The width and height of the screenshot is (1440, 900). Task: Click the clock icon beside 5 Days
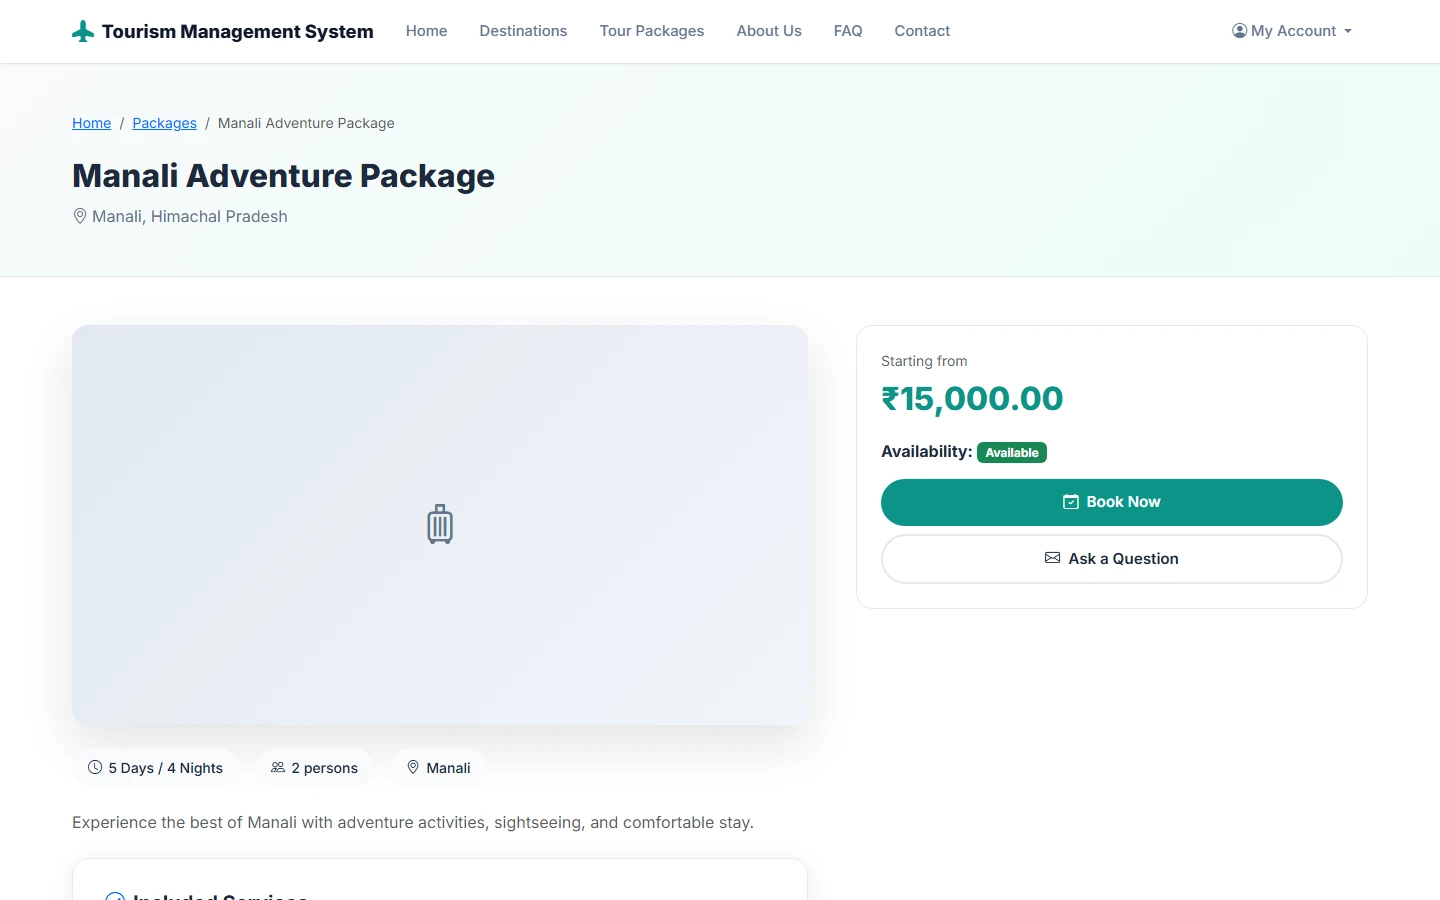pos(95,767)
